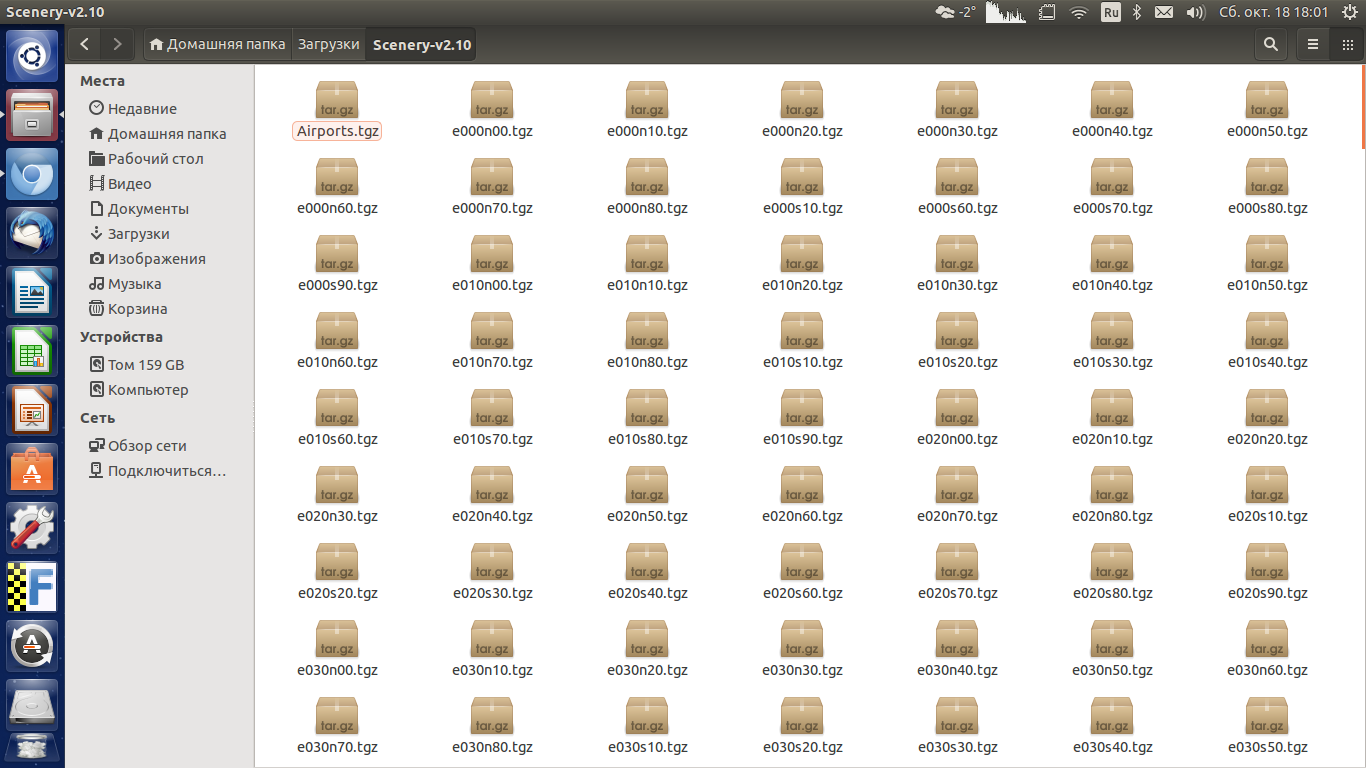Launch LibreOffice Impress from the dock
Image resolution: width=1366 pixels, height=768 pixels.
click(33, 411)
